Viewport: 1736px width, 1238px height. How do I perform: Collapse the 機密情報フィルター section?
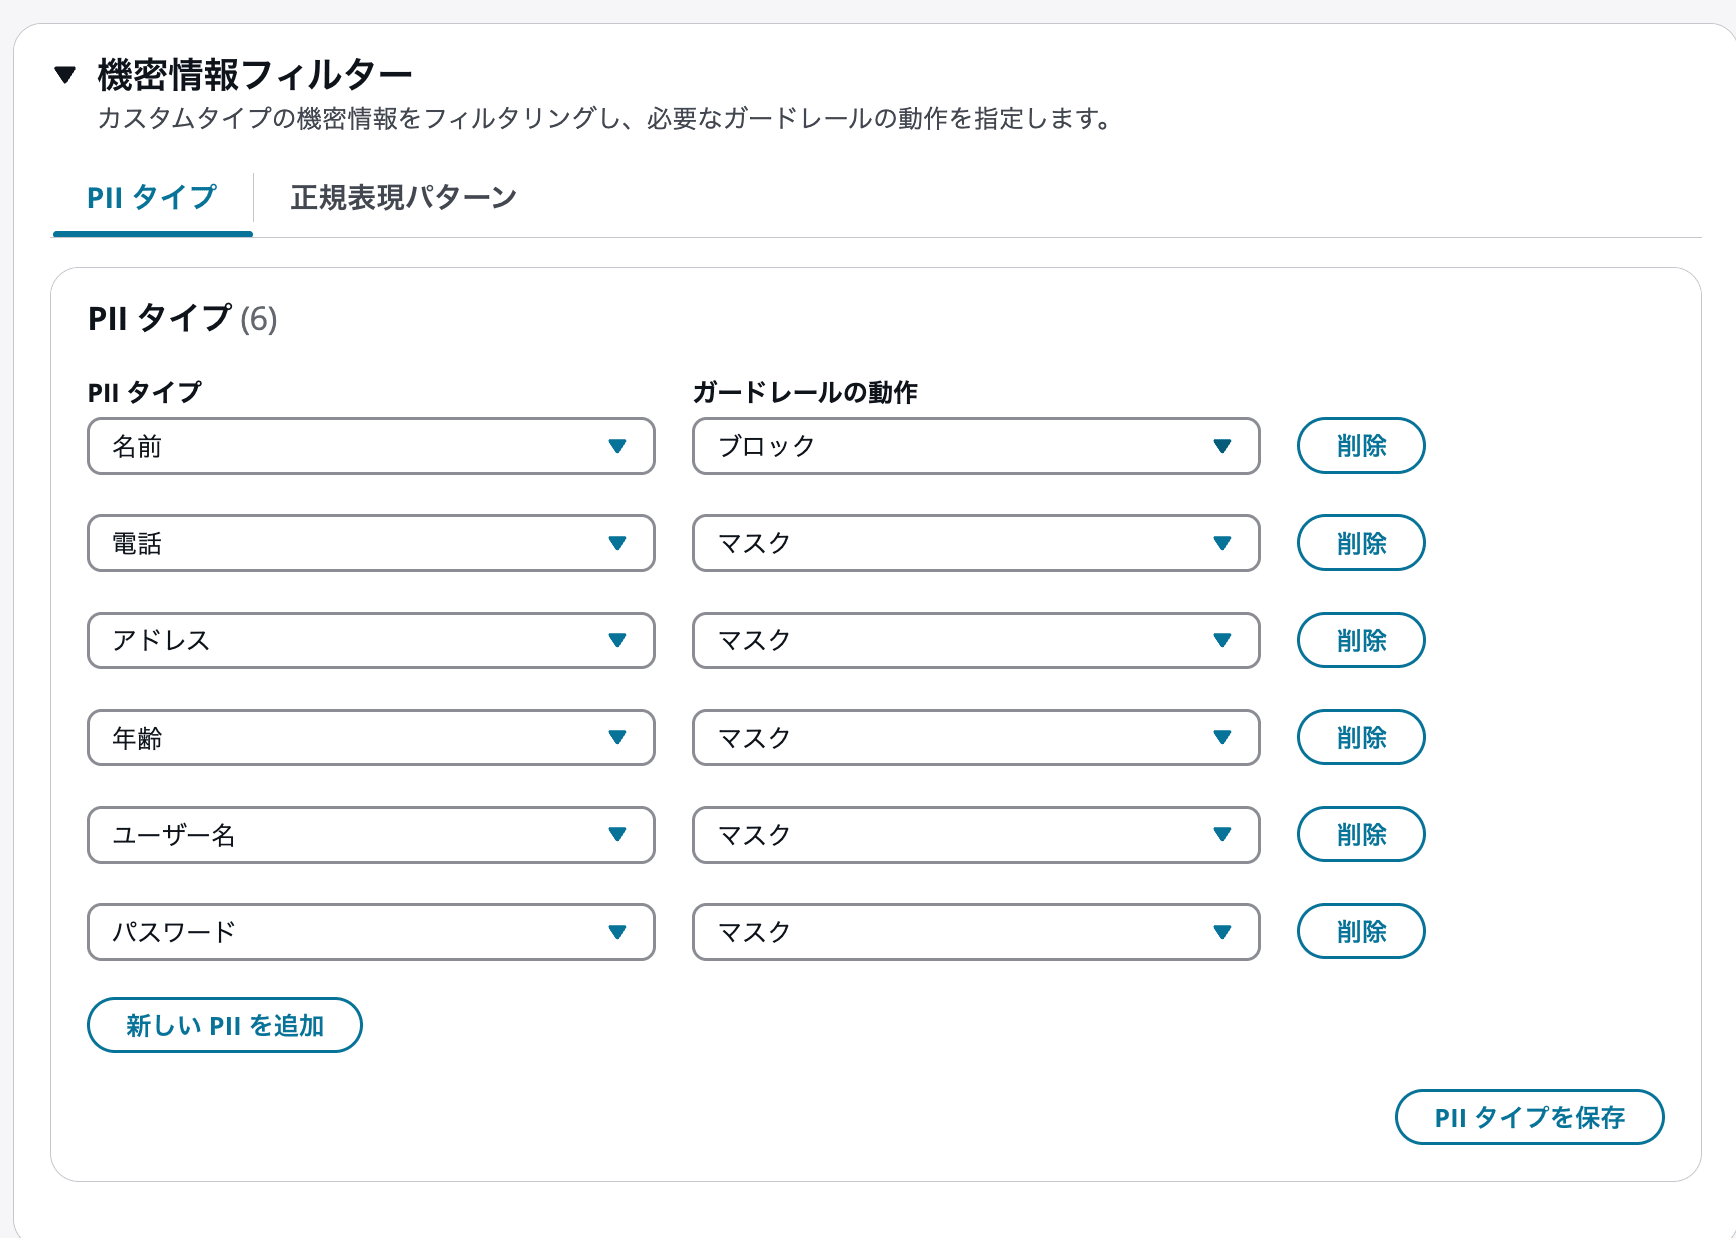tap(64, 72)
